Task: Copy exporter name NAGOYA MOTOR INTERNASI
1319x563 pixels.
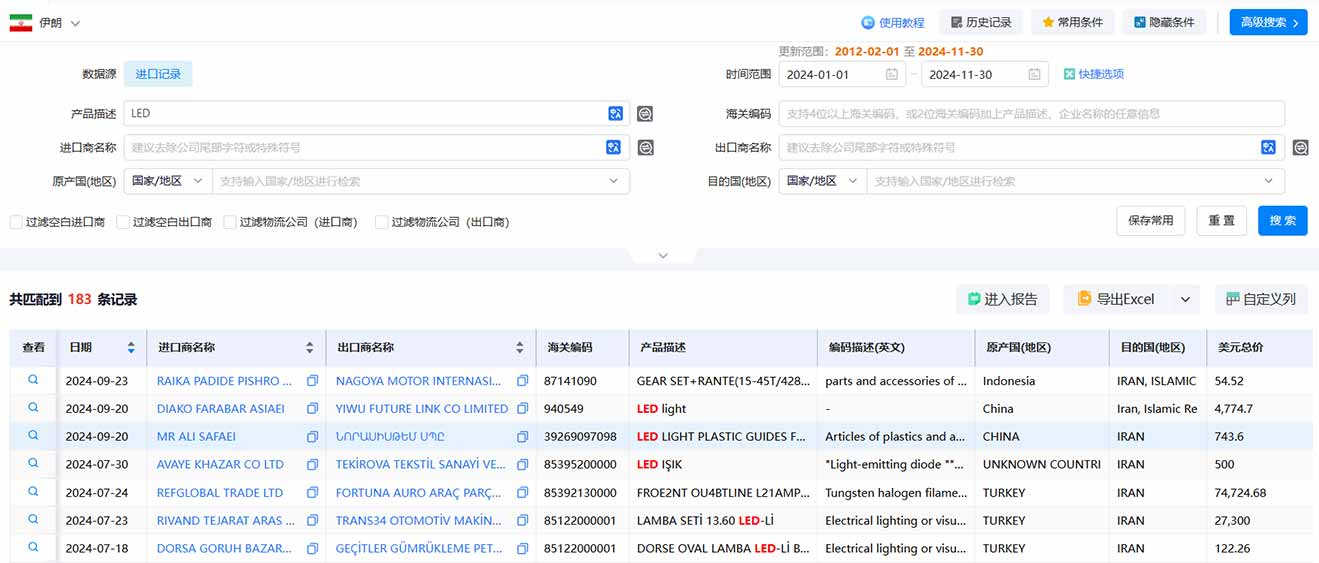Action: tap(522, 381)
